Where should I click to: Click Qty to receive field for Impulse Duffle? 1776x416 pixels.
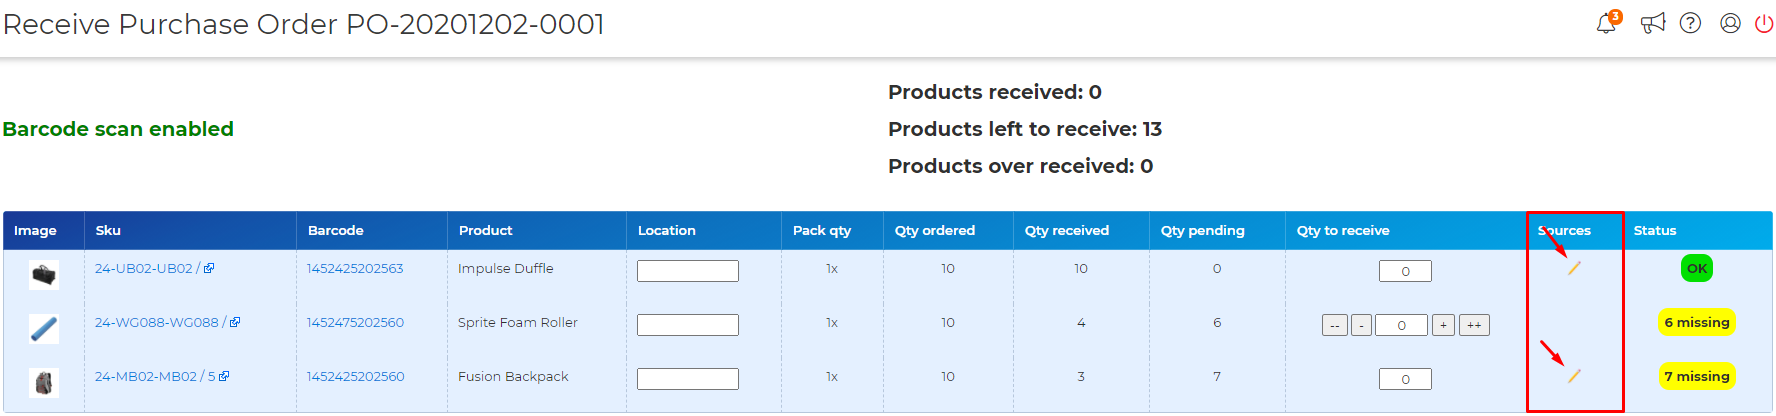tap(1405, 271)
